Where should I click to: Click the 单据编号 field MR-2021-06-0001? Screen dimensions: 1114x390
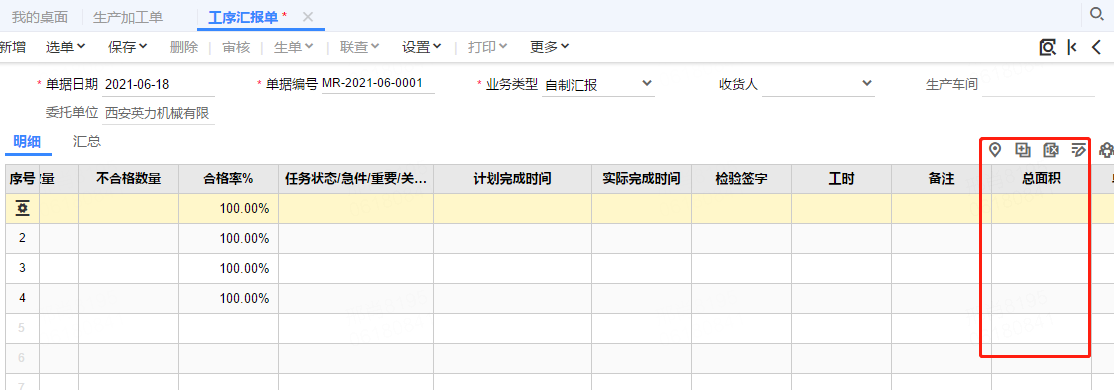point(378,84)
